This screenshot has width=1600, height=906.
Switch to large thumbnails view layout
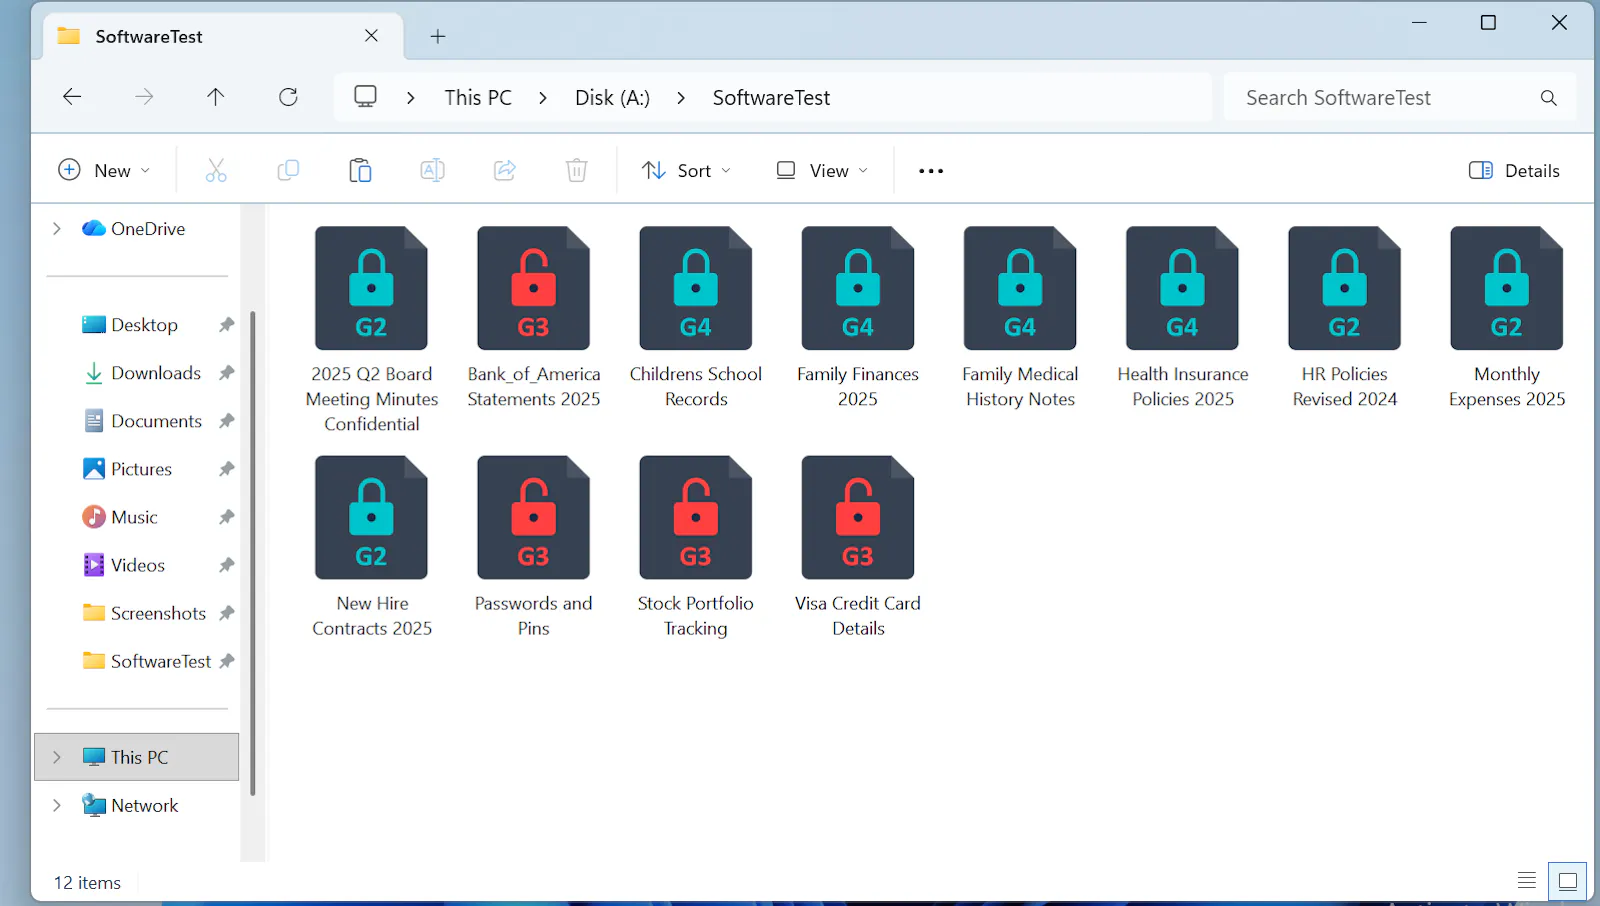pyautogui.click(x=1568, y=881)
